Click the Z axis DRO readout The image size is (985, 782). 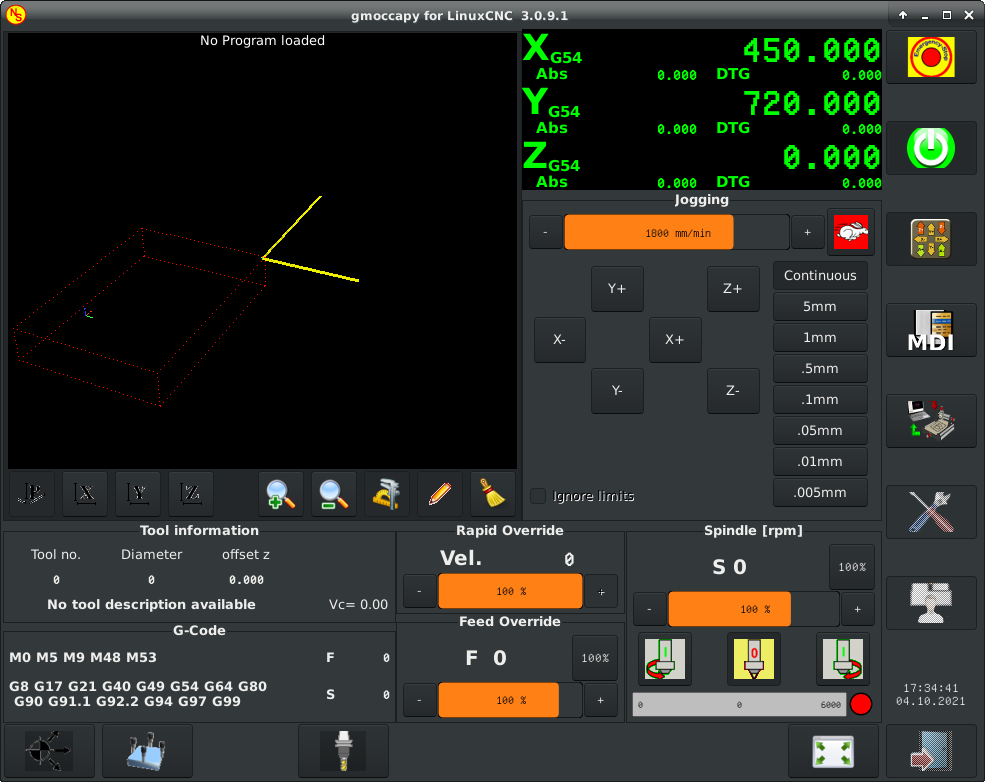click(x=832, y=158)
